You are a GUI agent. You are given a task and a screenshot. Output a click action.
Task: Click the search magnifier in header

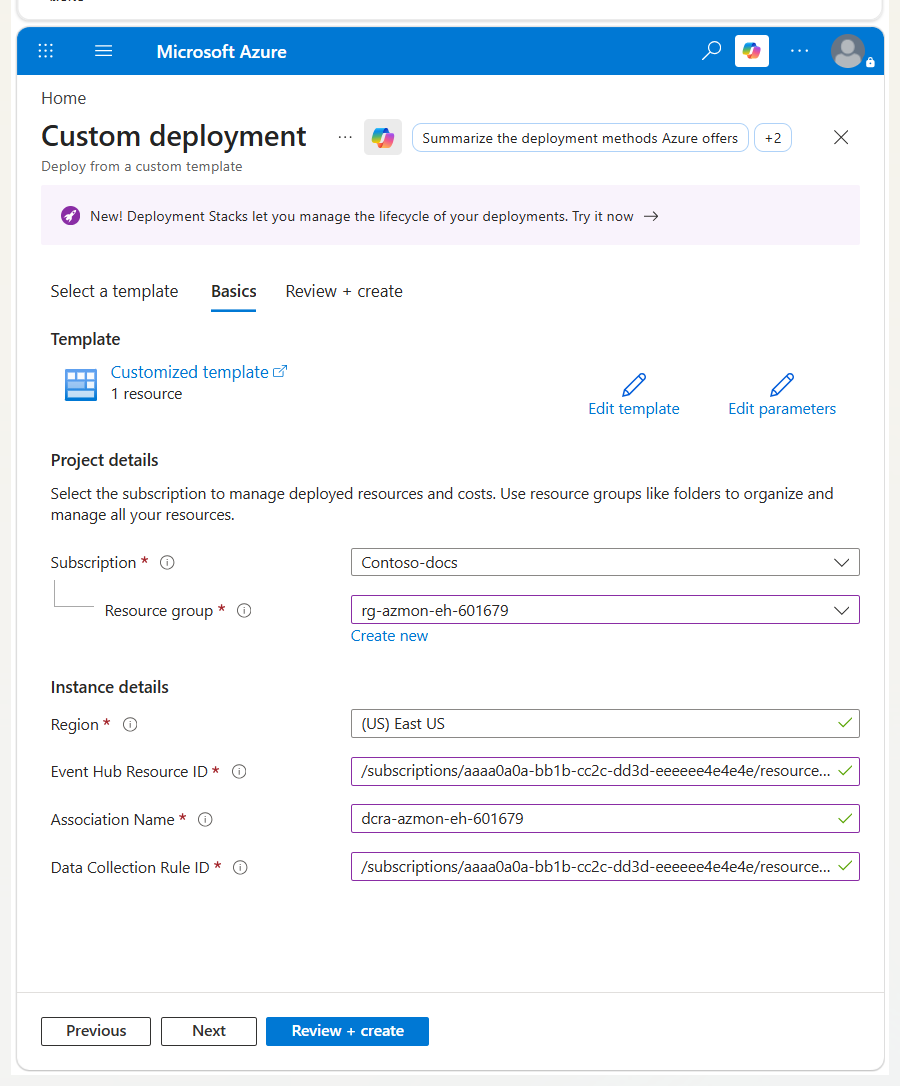(x=711, y=51)
